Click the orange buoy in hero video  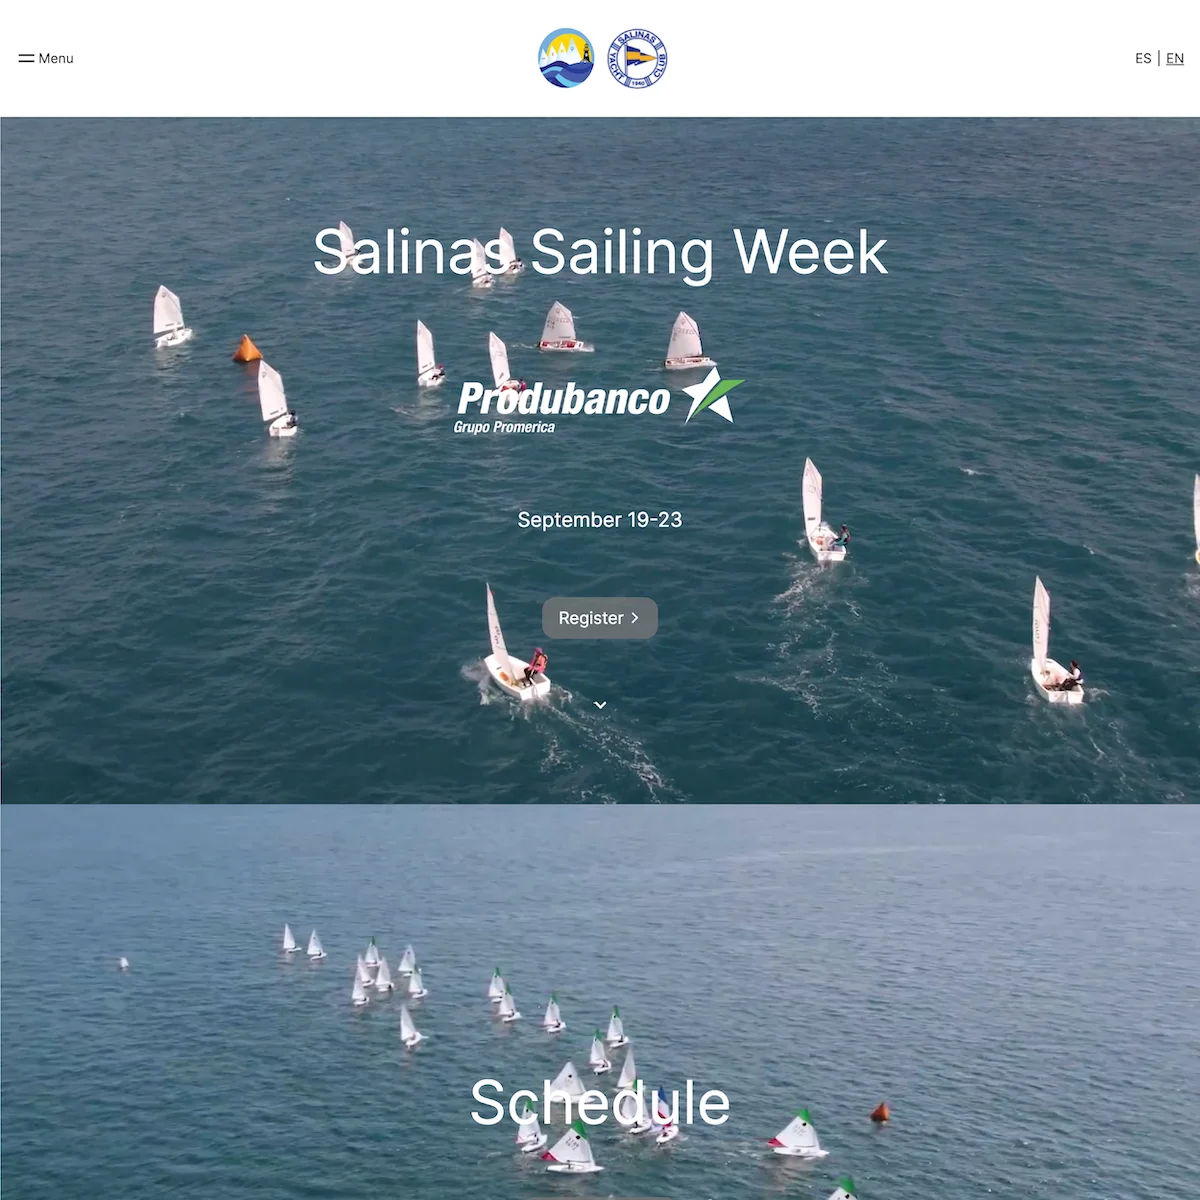[247, 349]
